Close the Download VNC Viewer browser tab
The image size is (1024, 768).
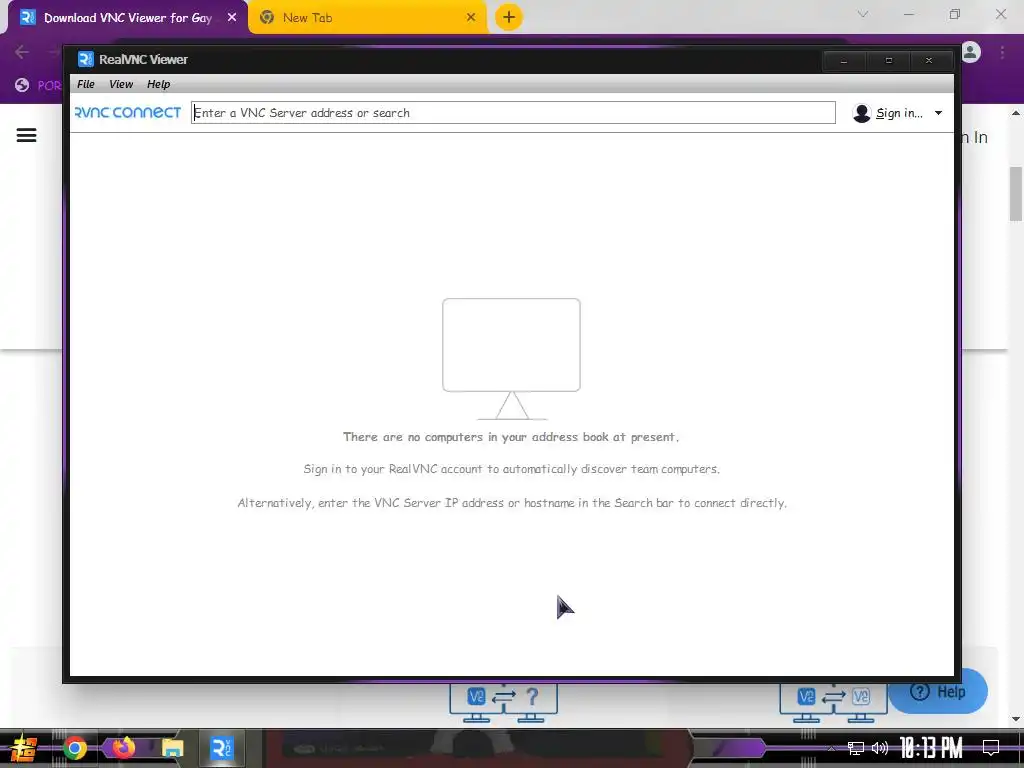pos(232,18)
